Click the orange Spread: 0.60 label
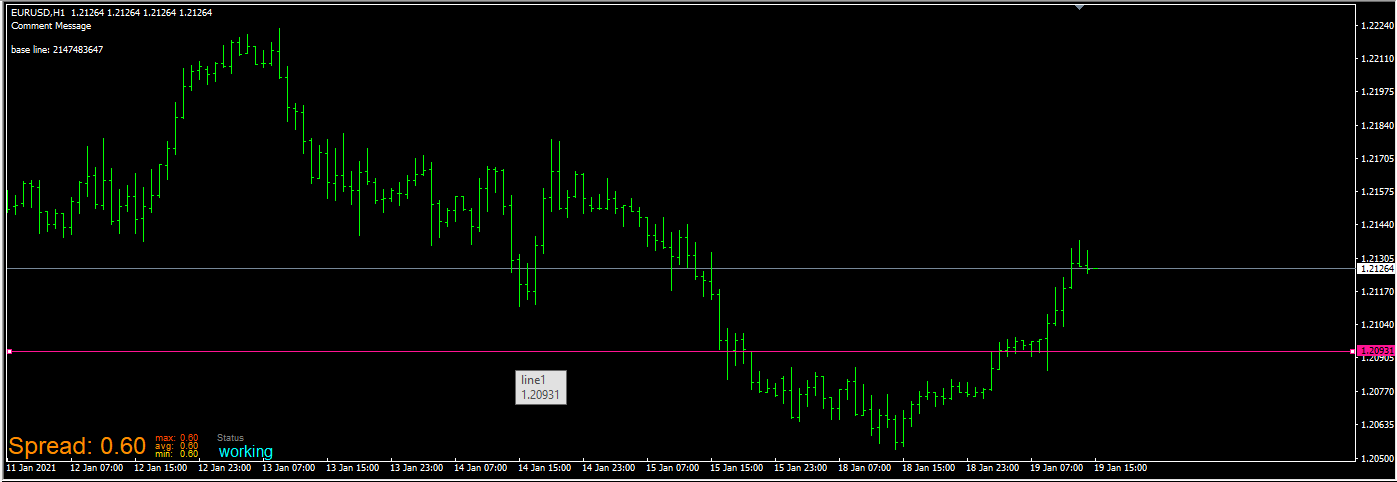 point(77,446)
